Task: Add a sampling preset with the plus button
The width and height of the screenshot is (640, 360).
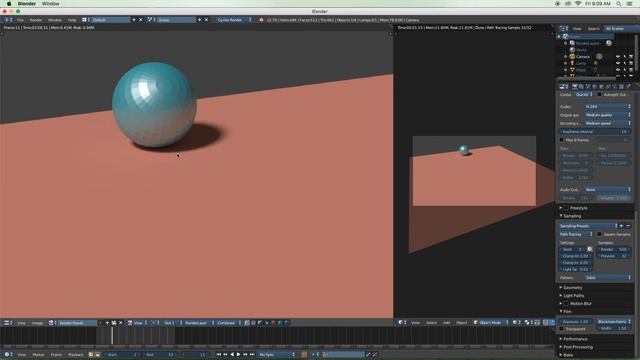Action: tap(622, 226)
